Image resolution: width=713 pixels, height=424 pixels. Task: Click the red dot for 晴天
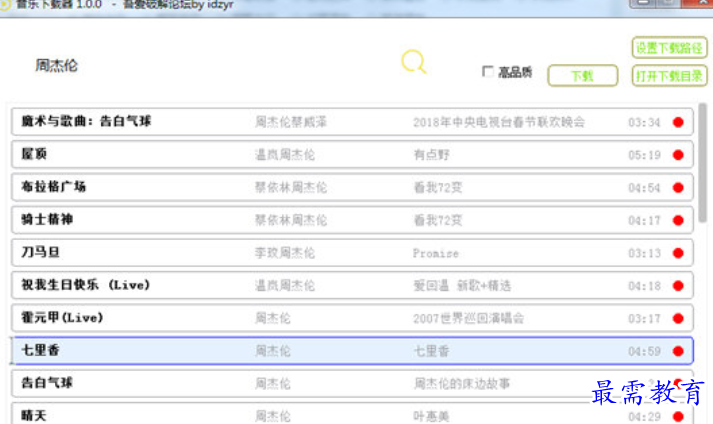678,416
